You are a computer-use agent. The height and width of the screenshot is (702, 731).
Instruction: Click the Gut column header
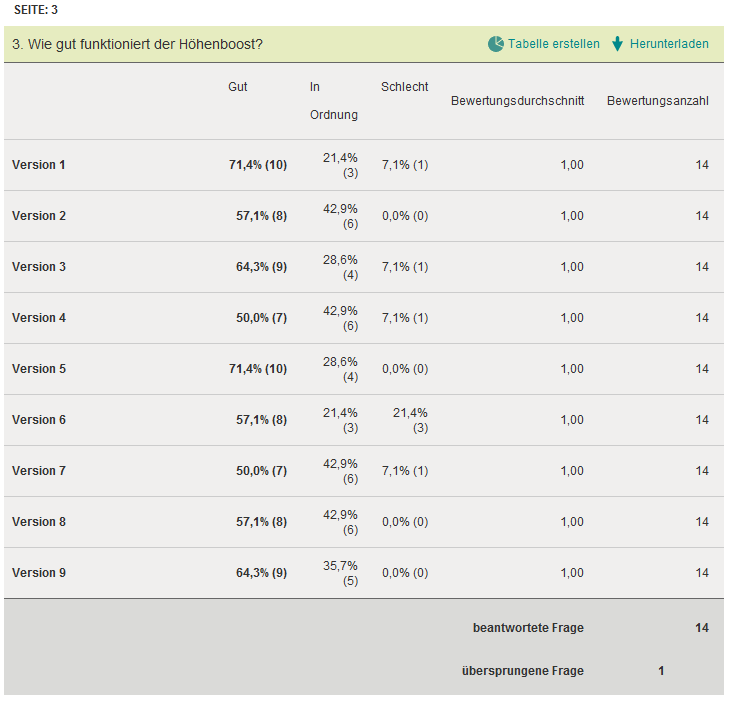click(238, 87)
